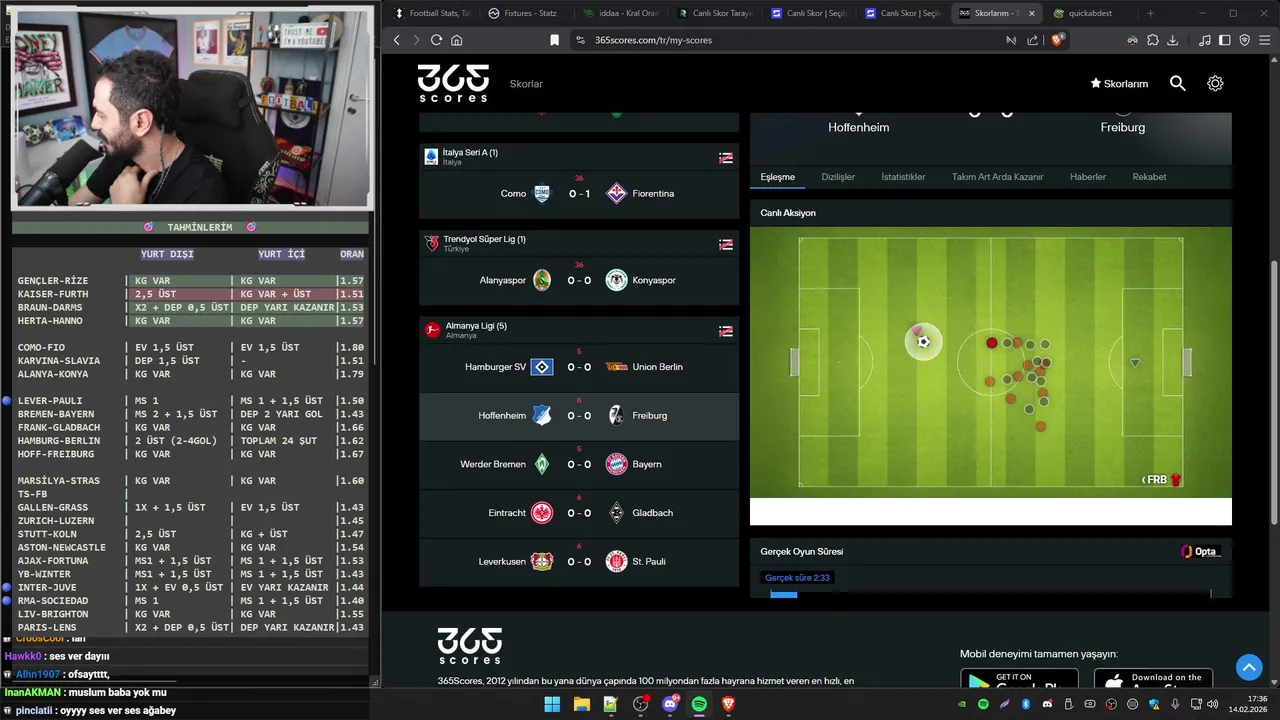Image resolution: width=1280 pixels, height=720 pixels.
Task: Switch to the İstatistikler tab
Action: (x=903, y=177)
